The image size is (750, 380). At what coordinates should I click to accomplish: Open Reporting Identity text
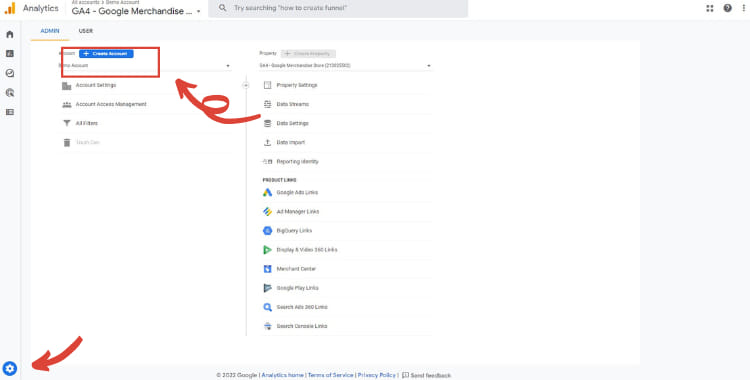click(x=298, y=162)
